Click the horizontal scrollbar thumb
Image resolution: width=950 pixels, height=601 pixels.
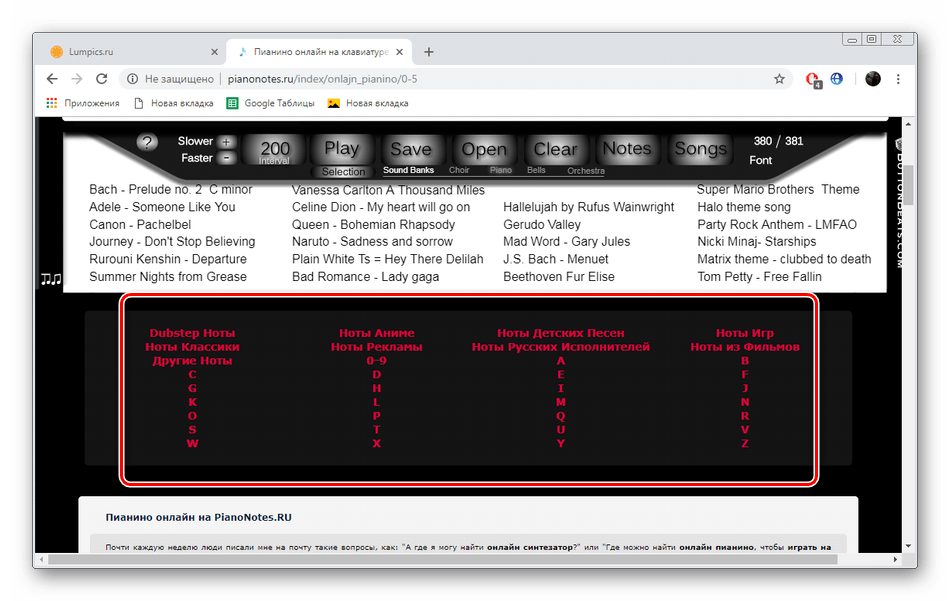[x=442, y=560]
